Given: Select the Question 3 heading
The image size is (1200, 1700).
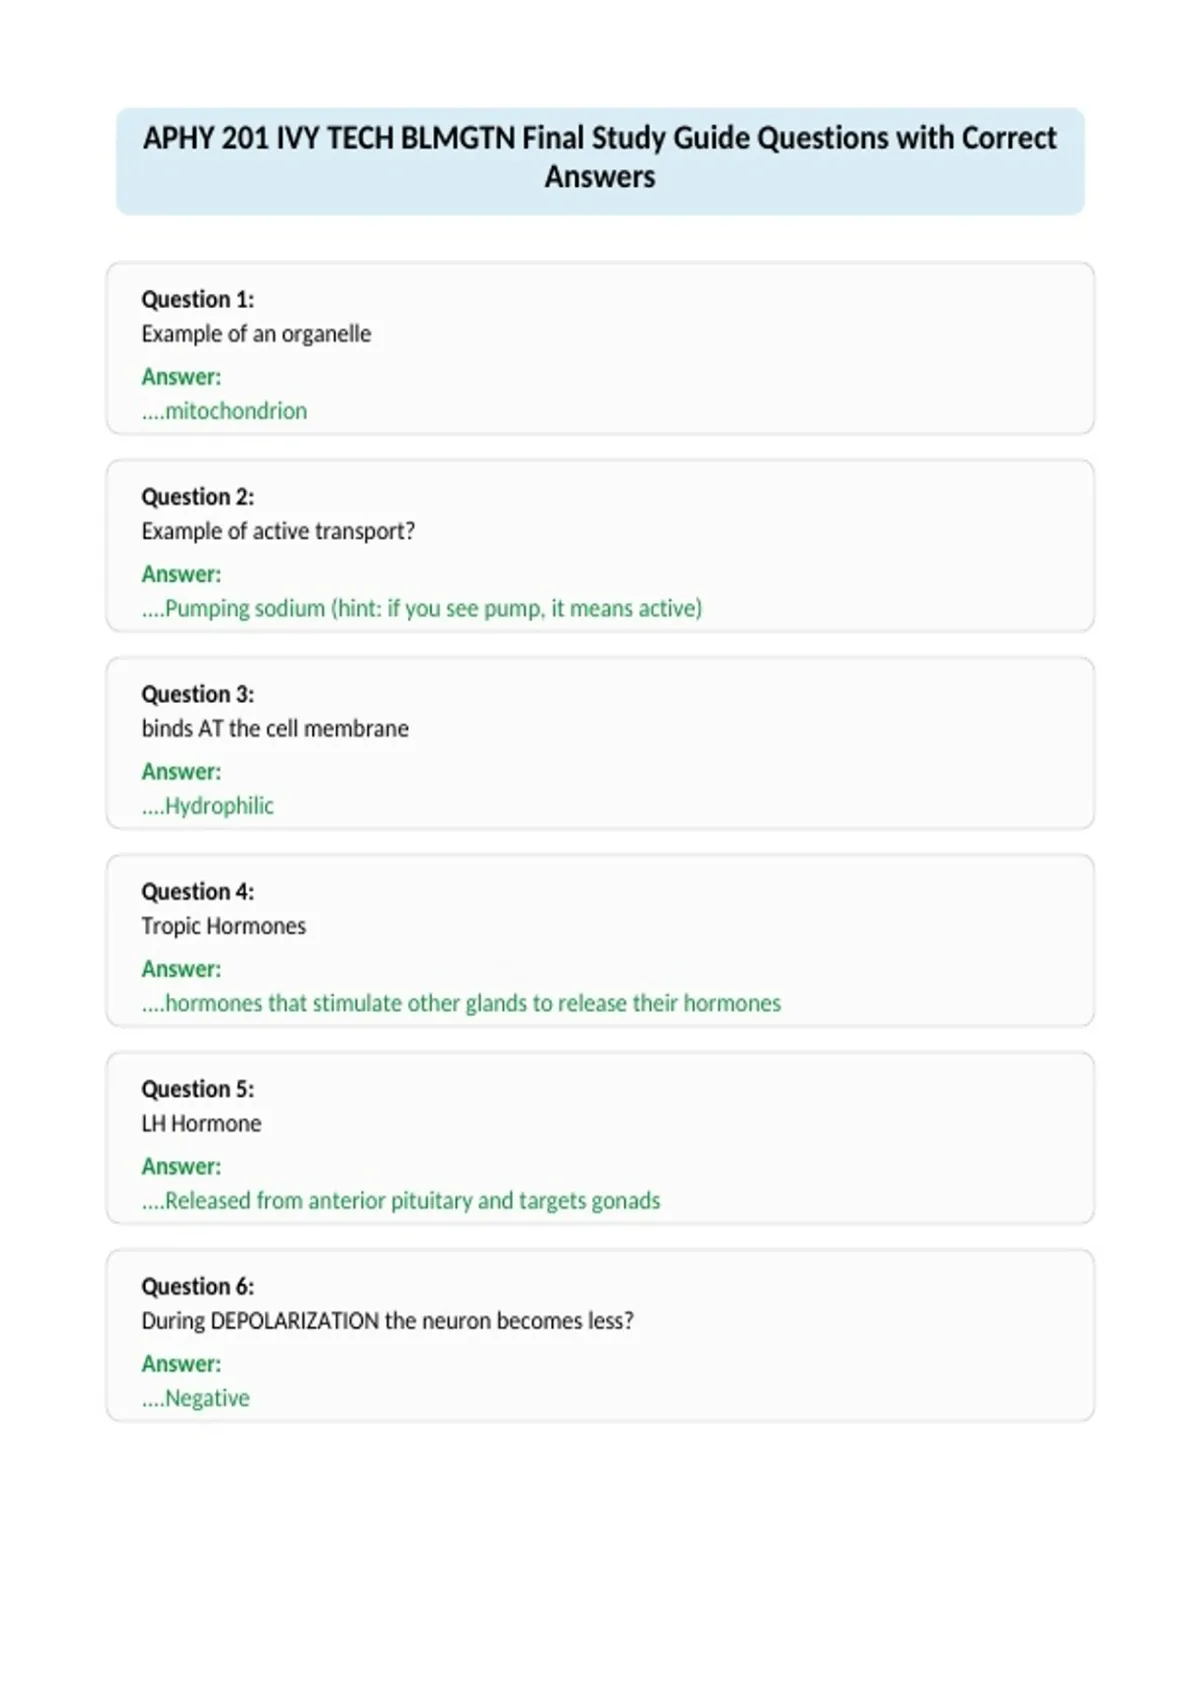Looking at the screenshot, I should pos(198,694).
